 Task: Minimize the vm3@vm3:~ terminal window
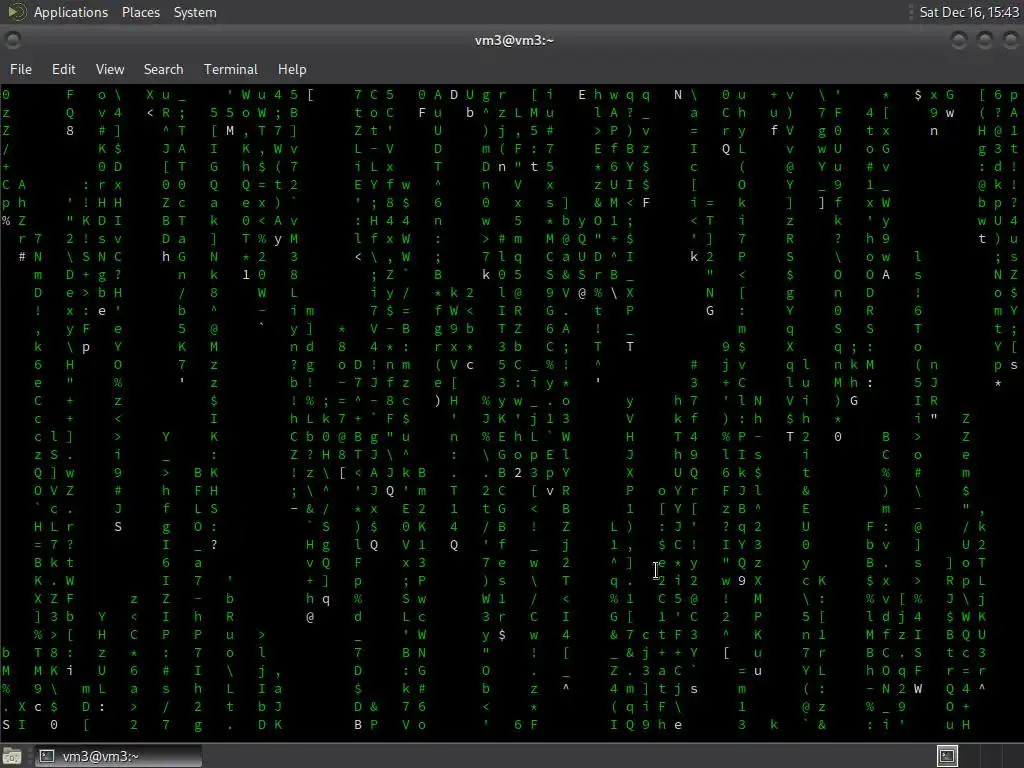pos(959,40)
